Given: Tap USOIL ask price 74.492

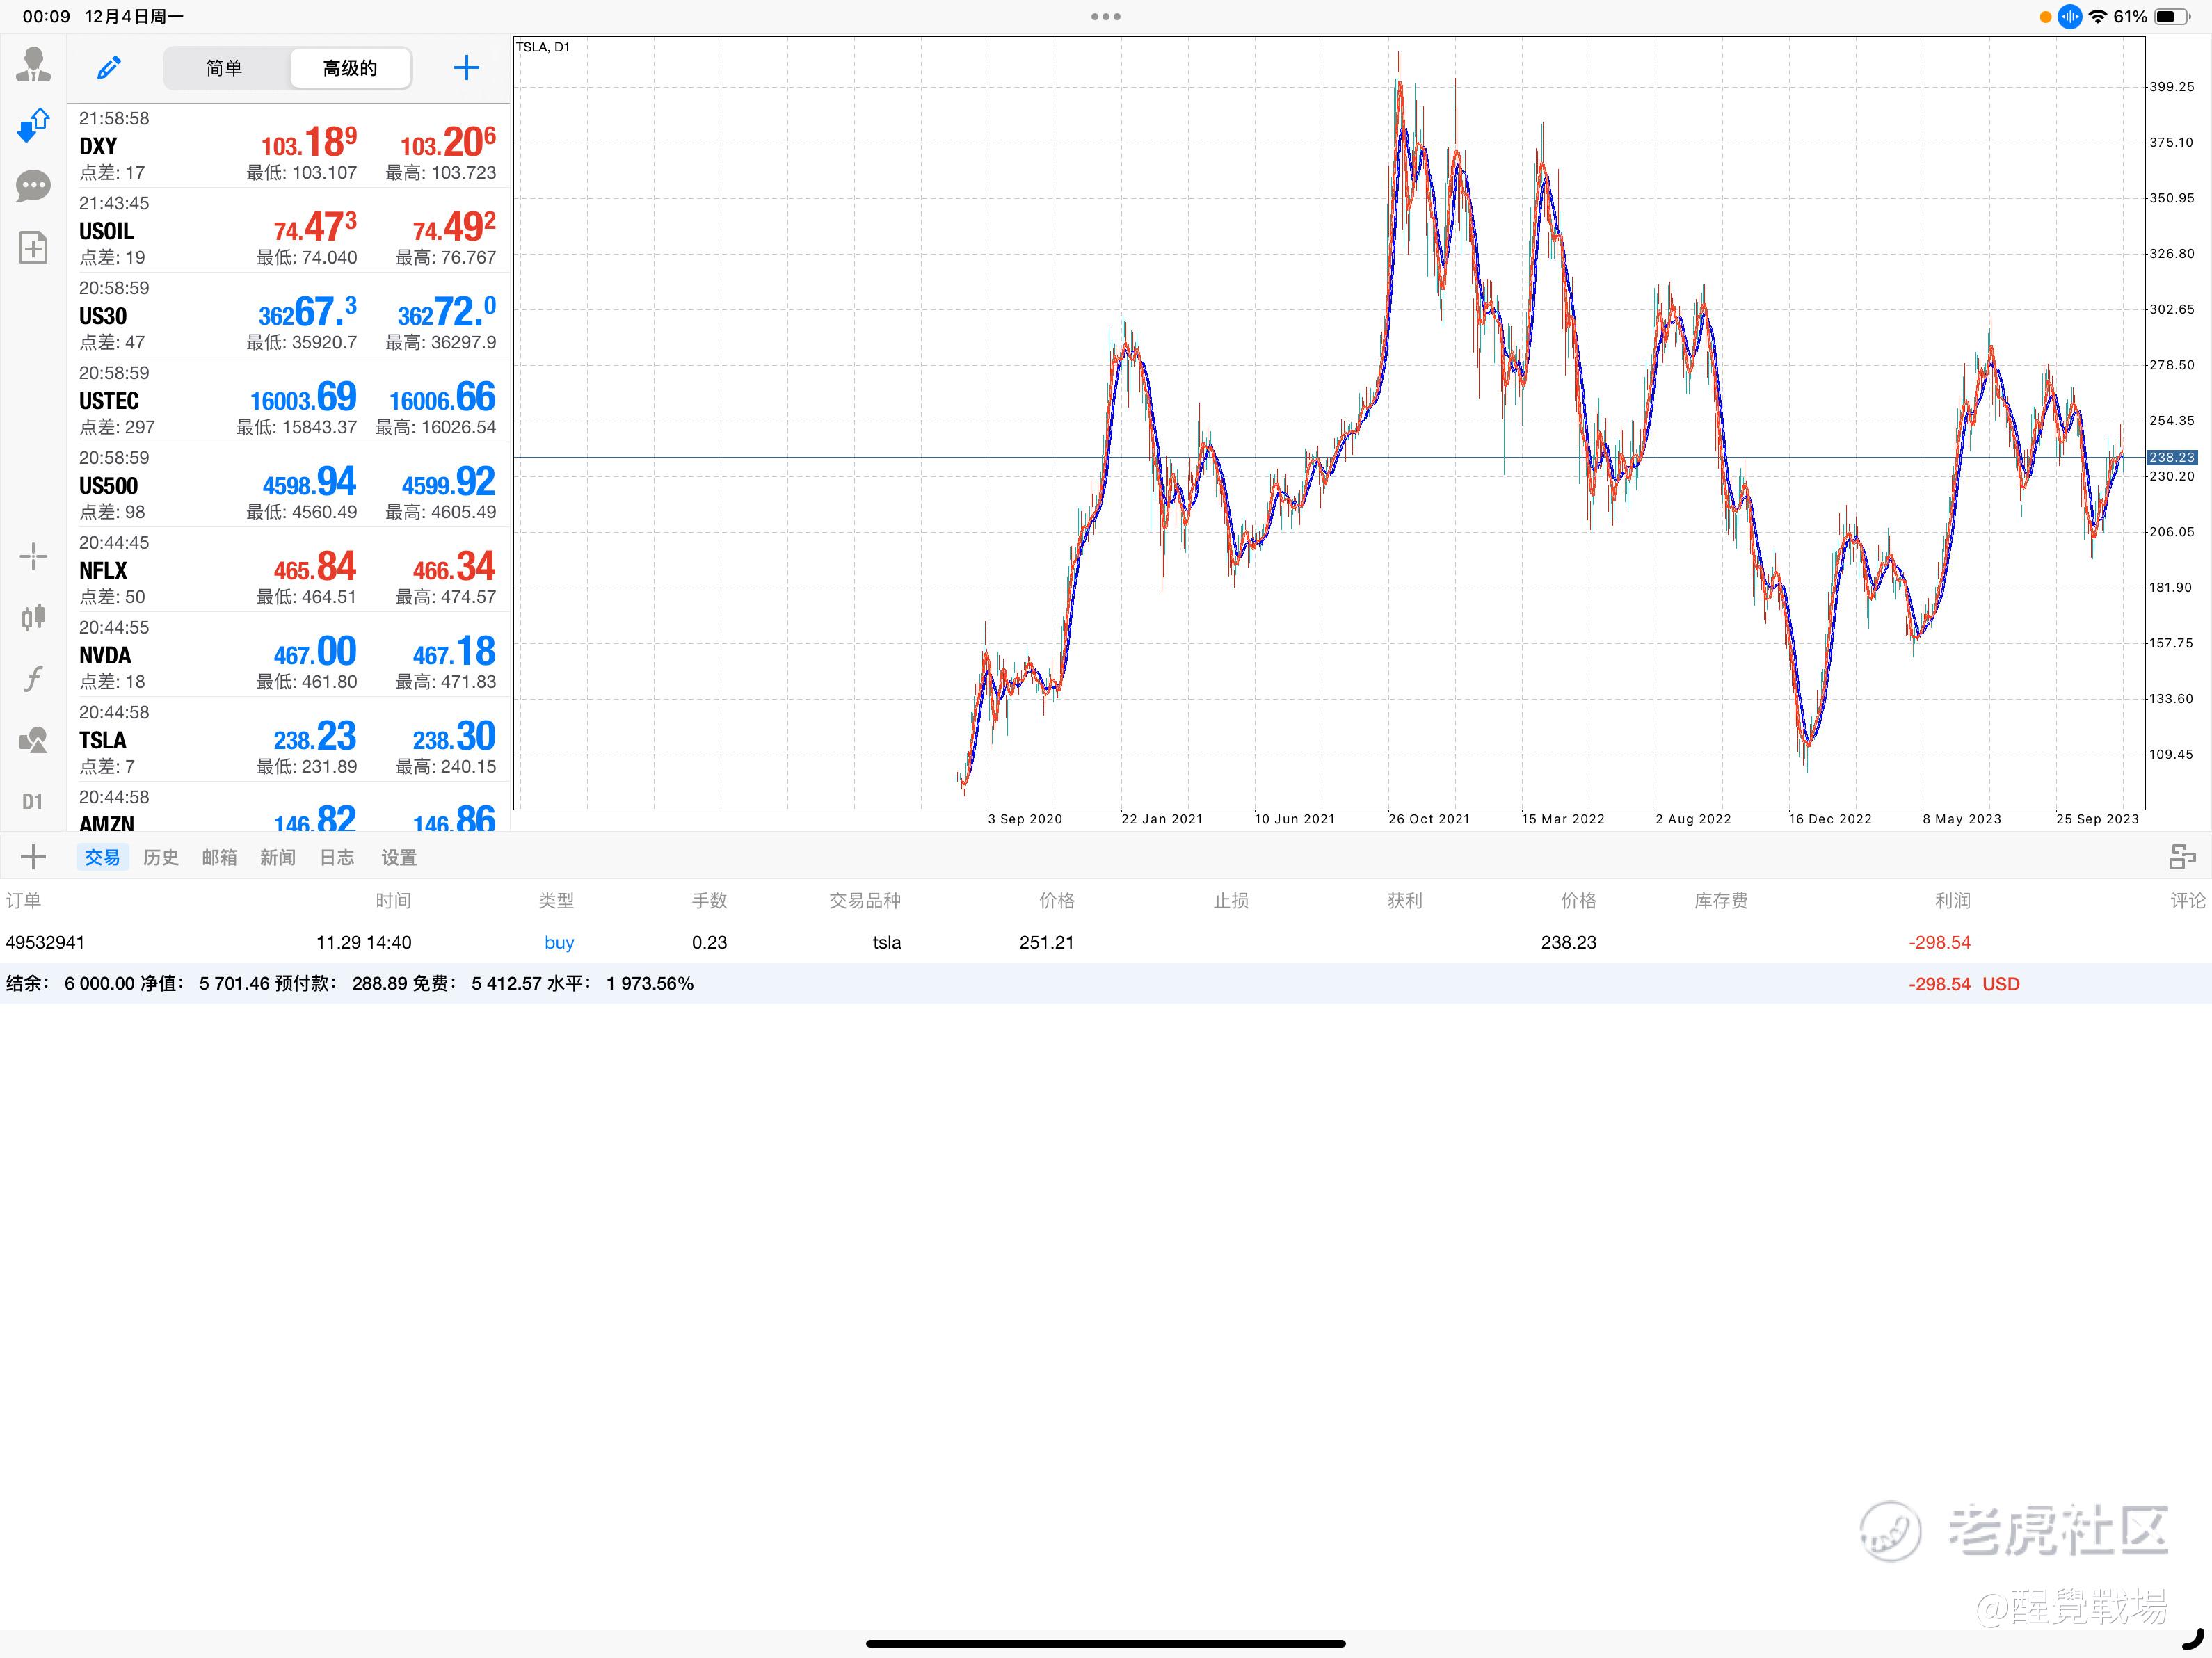Looking at the screenshot, I should pos(454,228).
